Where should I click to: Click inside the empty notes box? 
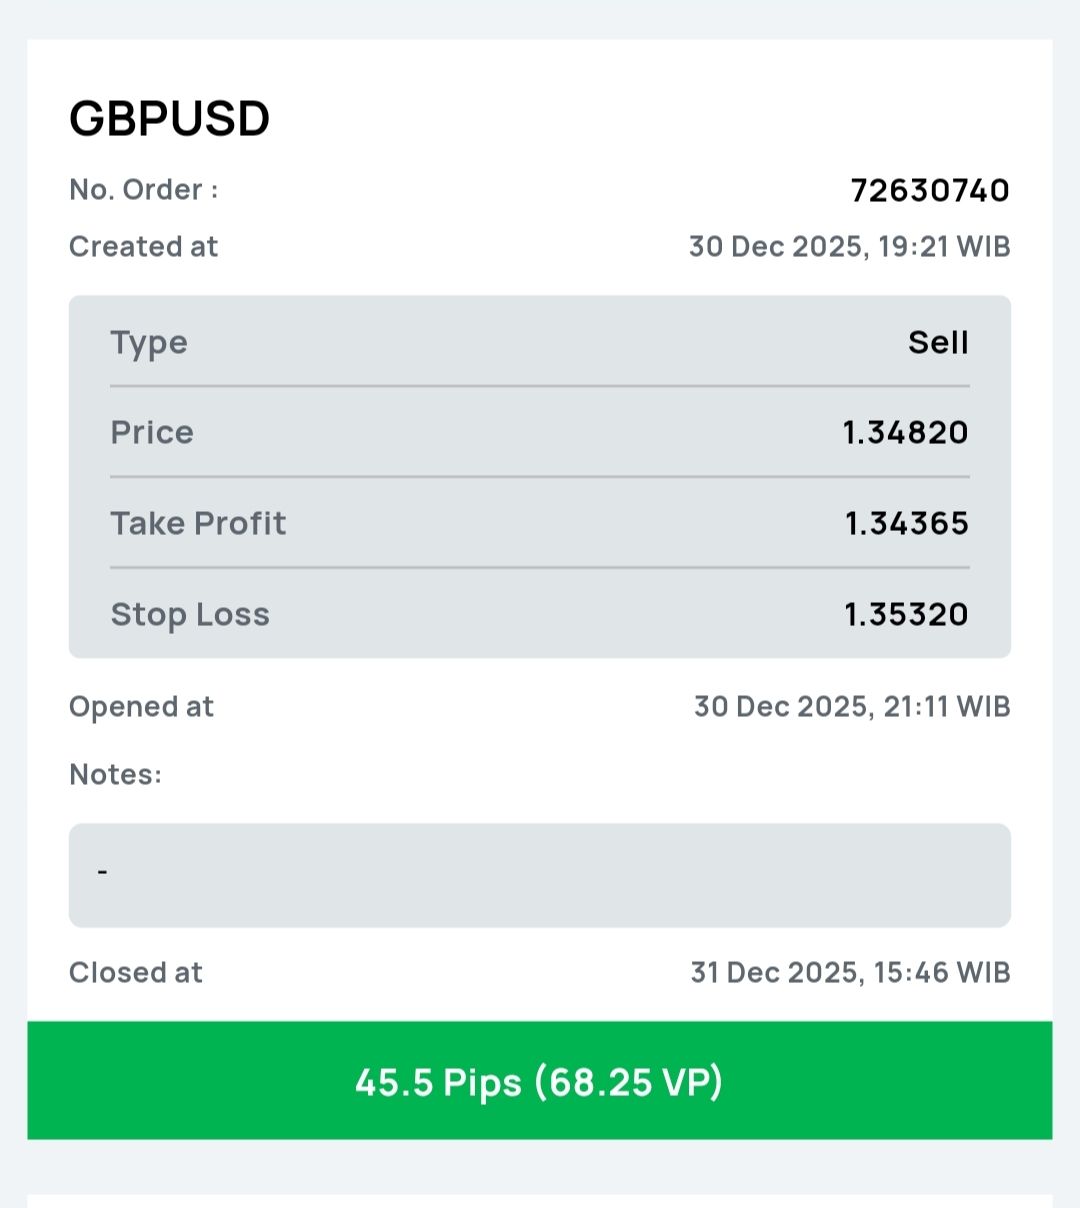pyautogui.click(x=540, y=875)
